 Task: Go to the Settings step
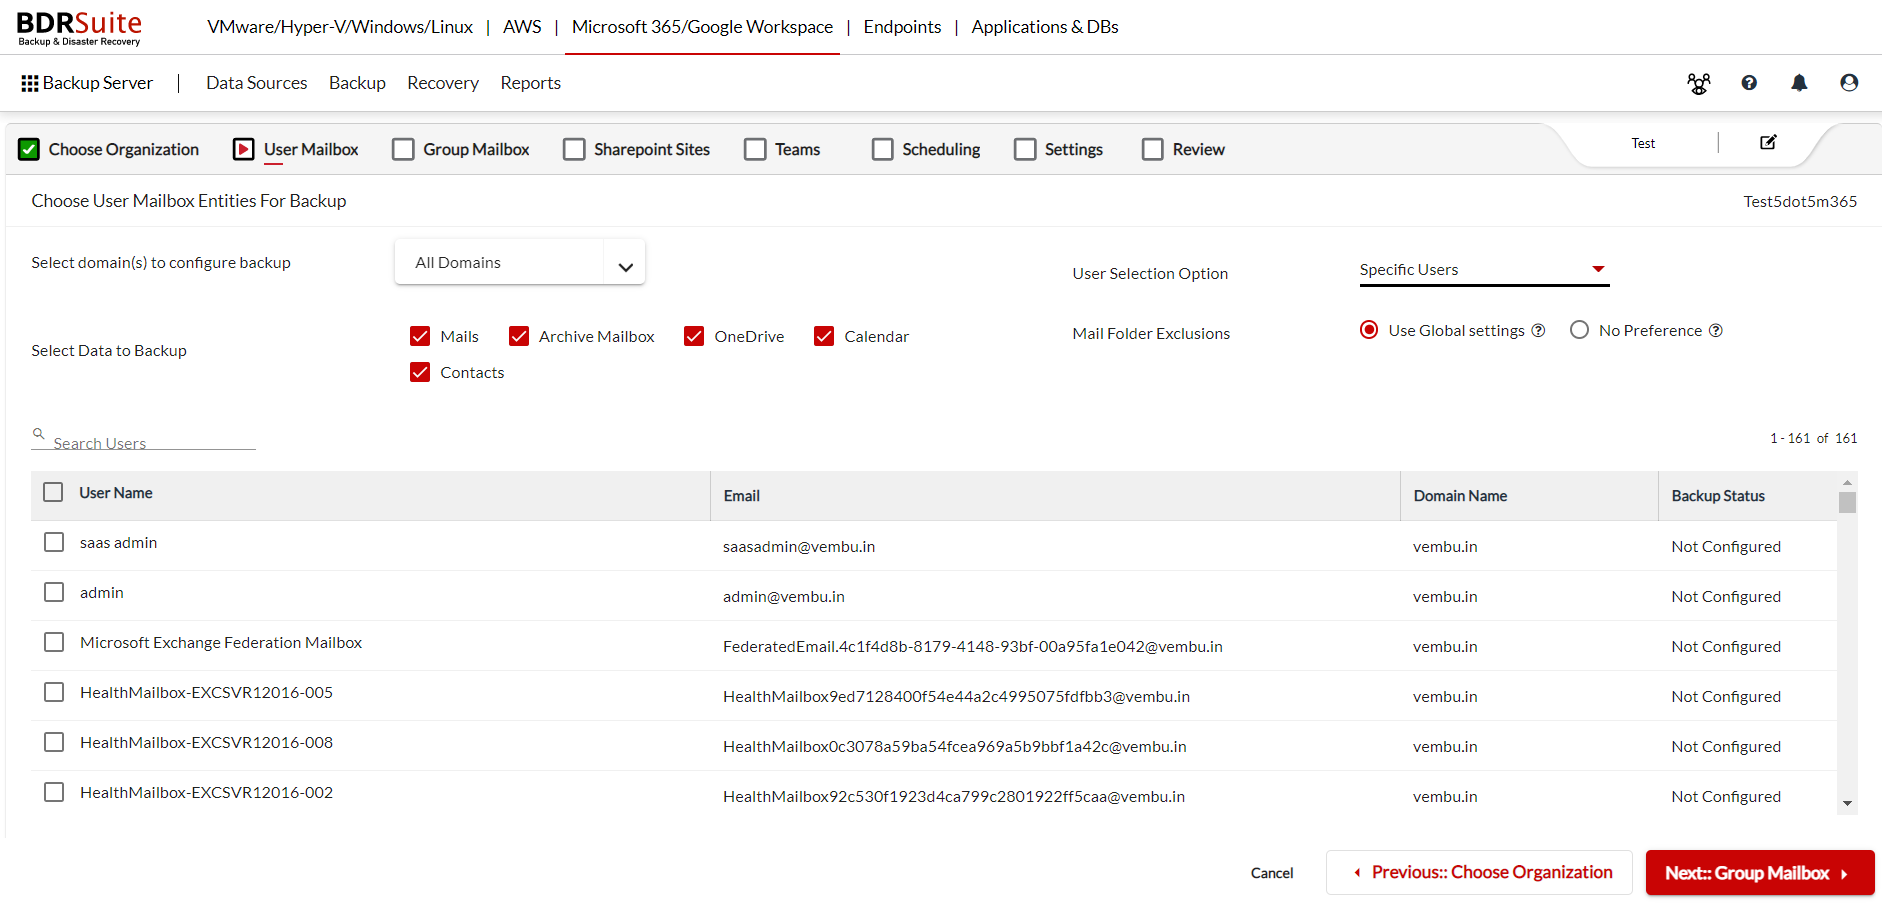1058,149
